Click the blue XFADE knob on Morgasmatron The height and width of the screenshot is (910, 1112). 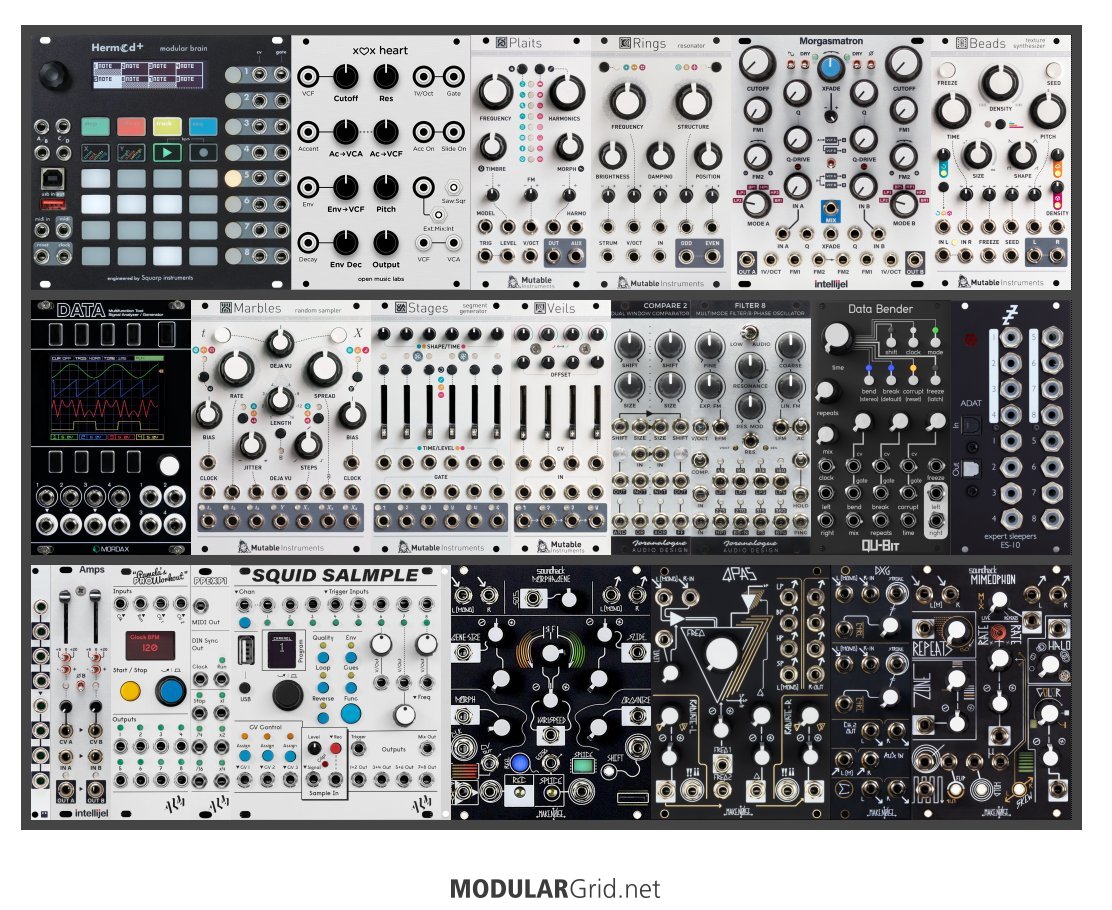point(830,69)
